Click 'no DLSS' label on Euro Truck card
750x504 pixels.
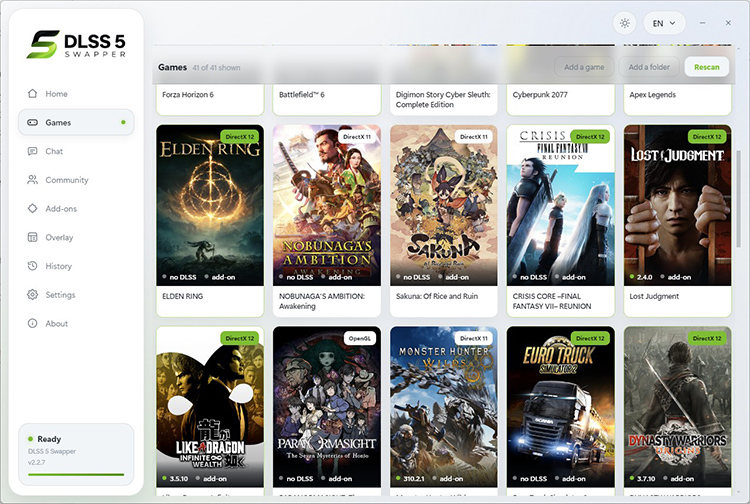533,479
